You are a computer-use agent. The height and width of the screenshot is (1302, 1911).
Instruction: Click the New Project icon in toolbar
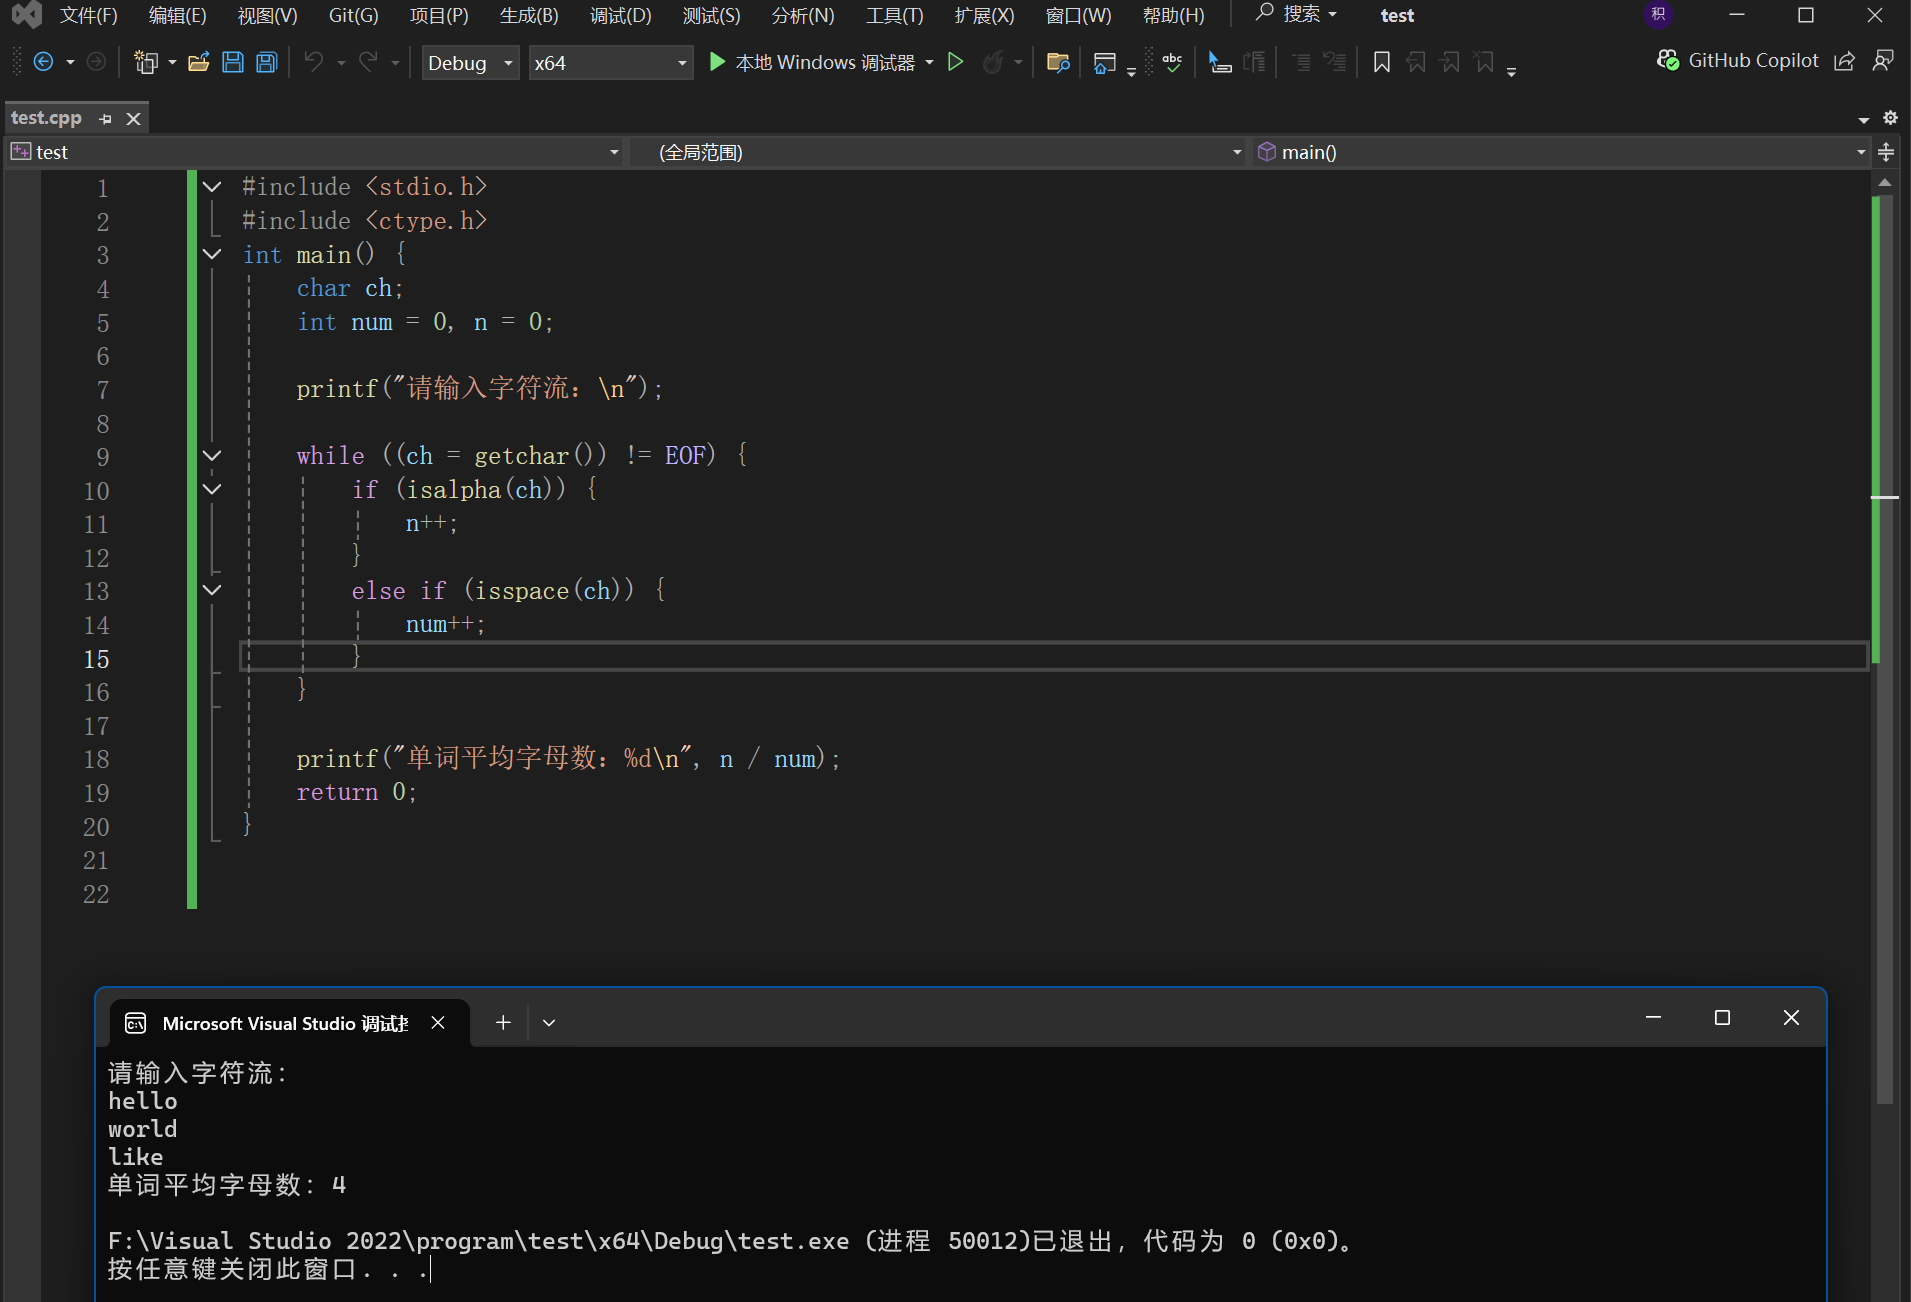(x=146, y=62)
